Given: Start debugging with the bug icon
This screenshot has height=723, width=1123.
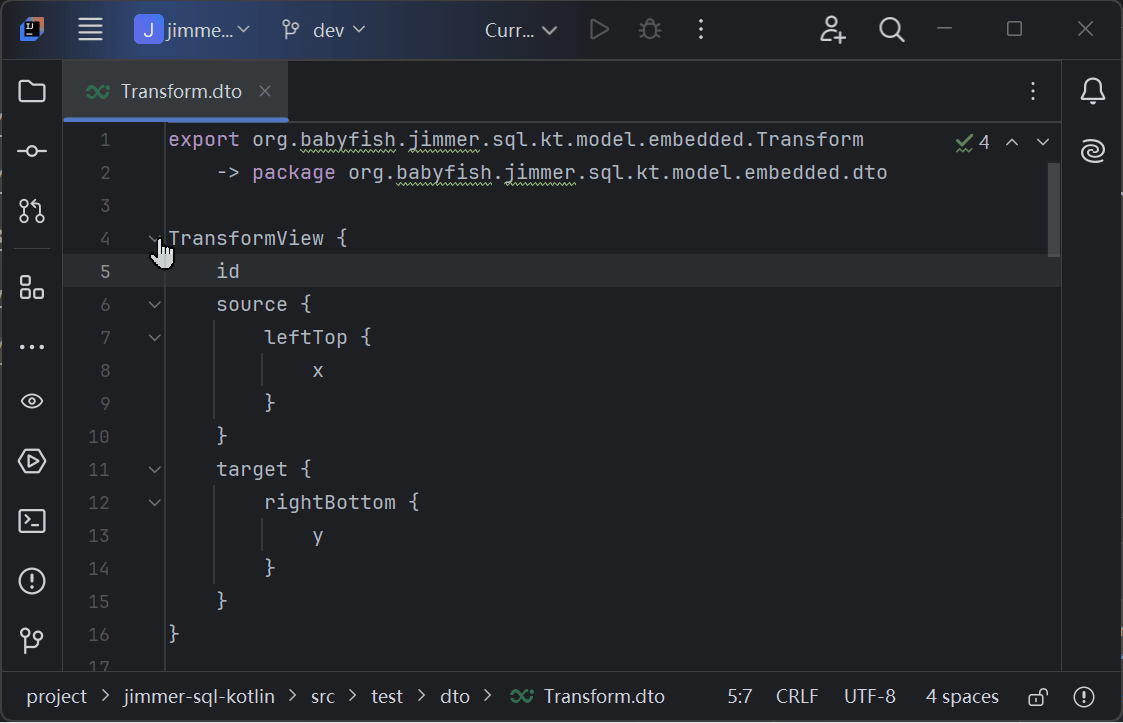Looking at the screenshot, I should click(x=650, y=29).
